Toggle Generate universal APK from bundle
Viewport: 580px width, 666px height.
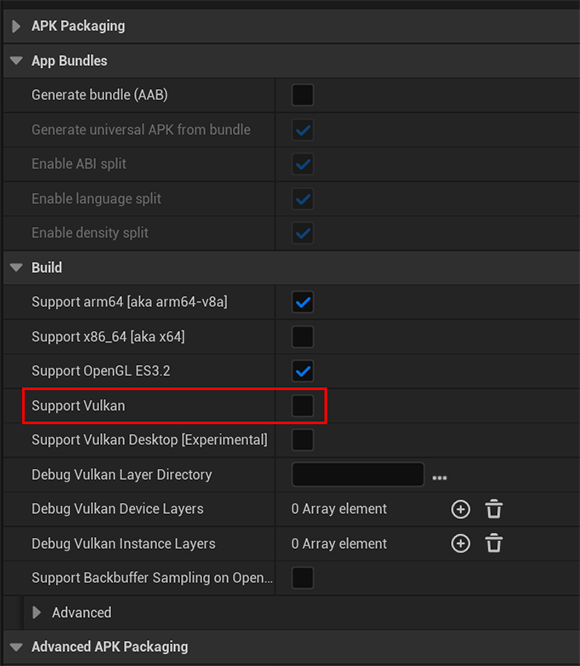click(x=303, y=130)
